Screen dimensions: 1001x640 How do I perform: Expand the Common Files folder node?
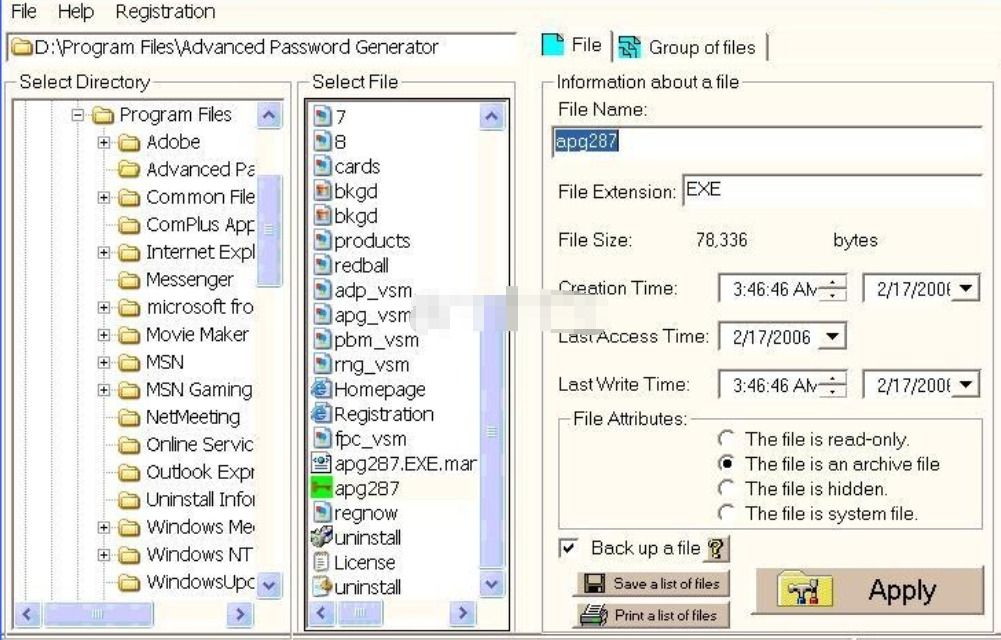(103, 197)
